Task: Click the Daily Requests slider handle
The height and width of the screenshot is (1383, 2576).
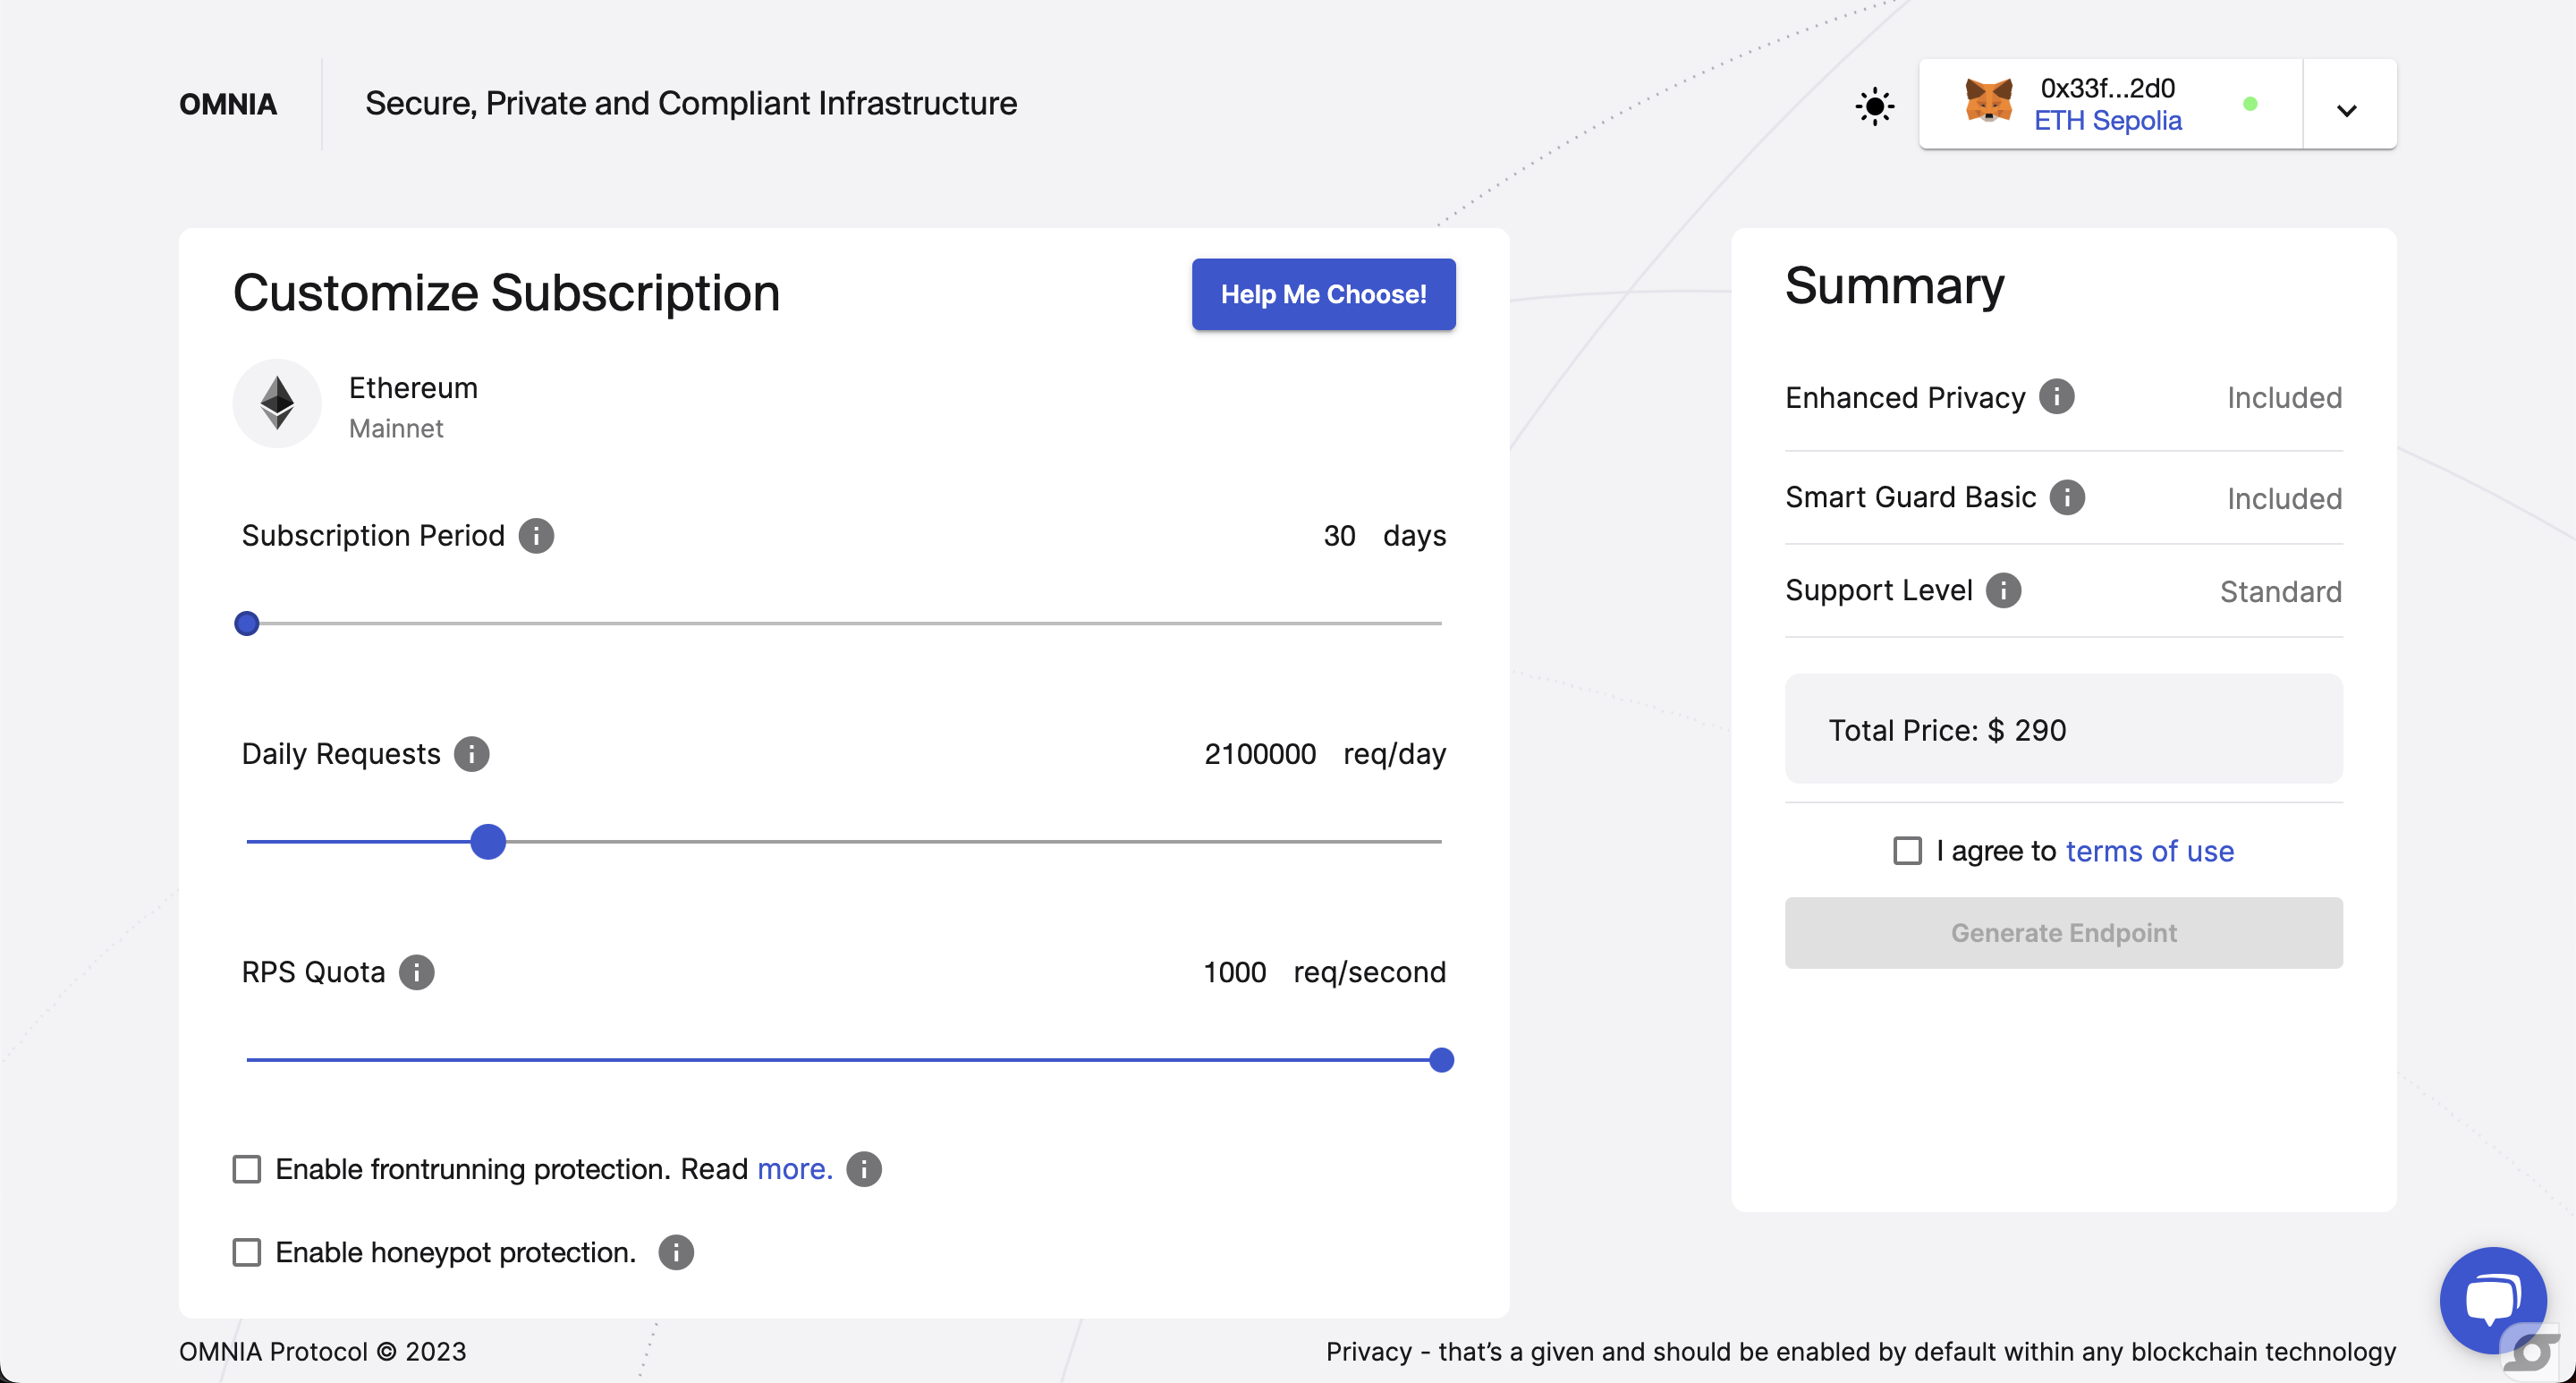Action: click(x=488, y=842)
